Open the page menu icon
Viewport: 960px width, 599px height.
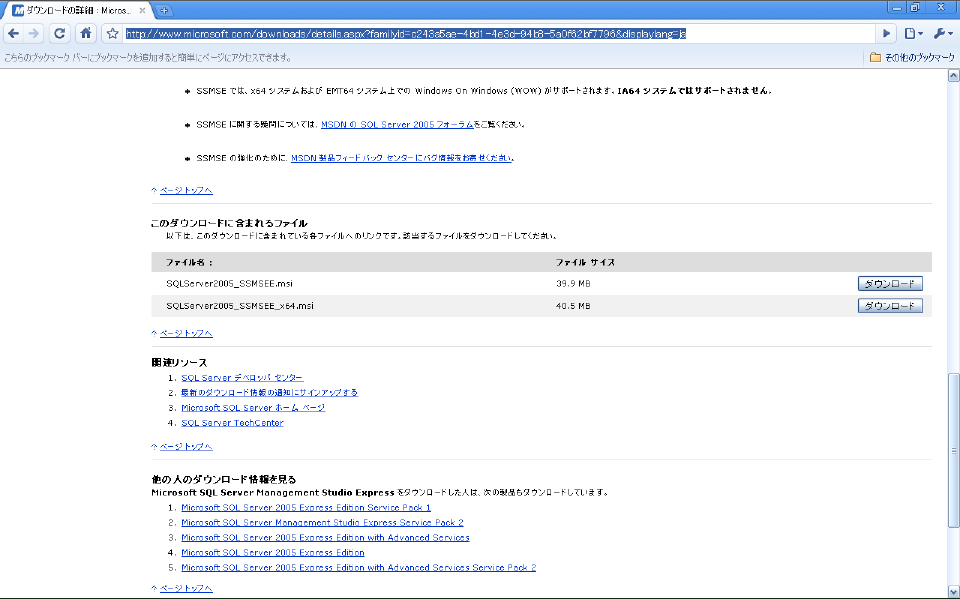point(913,34)
